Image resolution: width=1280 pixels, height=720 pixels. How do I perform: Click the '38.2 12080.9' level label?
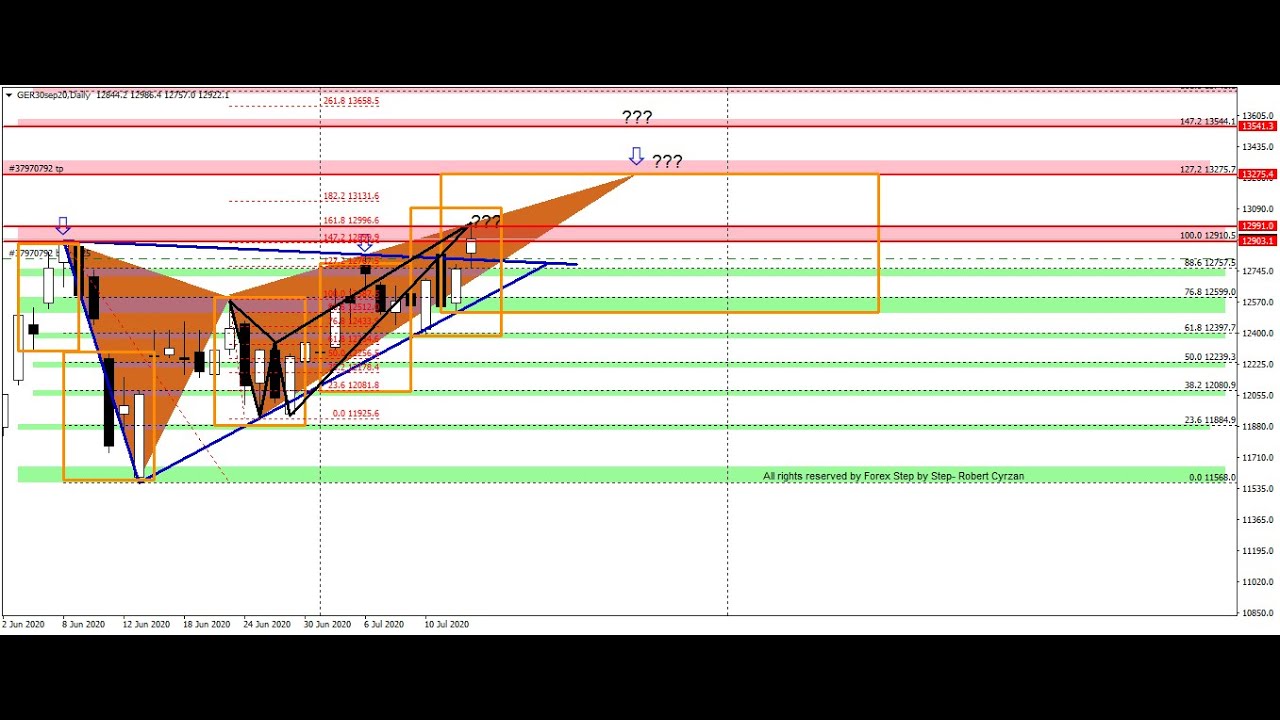point(1210,385)
